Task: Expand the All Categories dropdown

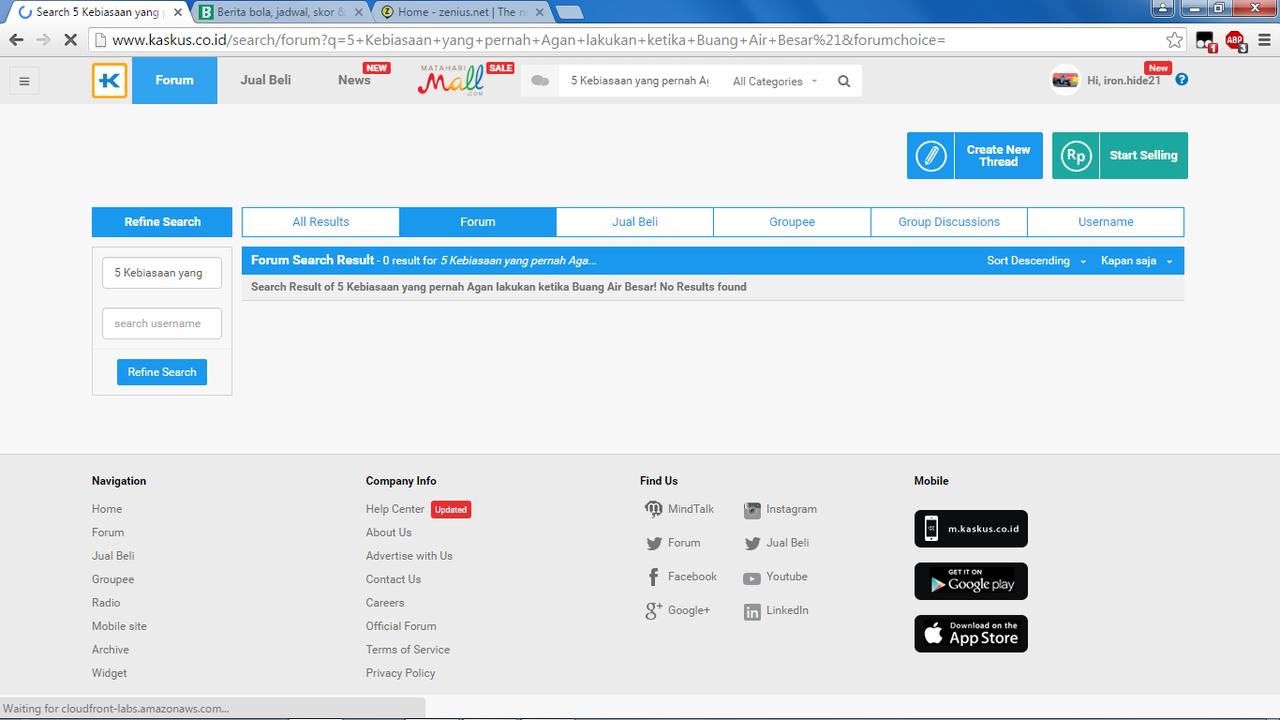Action: tap(776, 81)
